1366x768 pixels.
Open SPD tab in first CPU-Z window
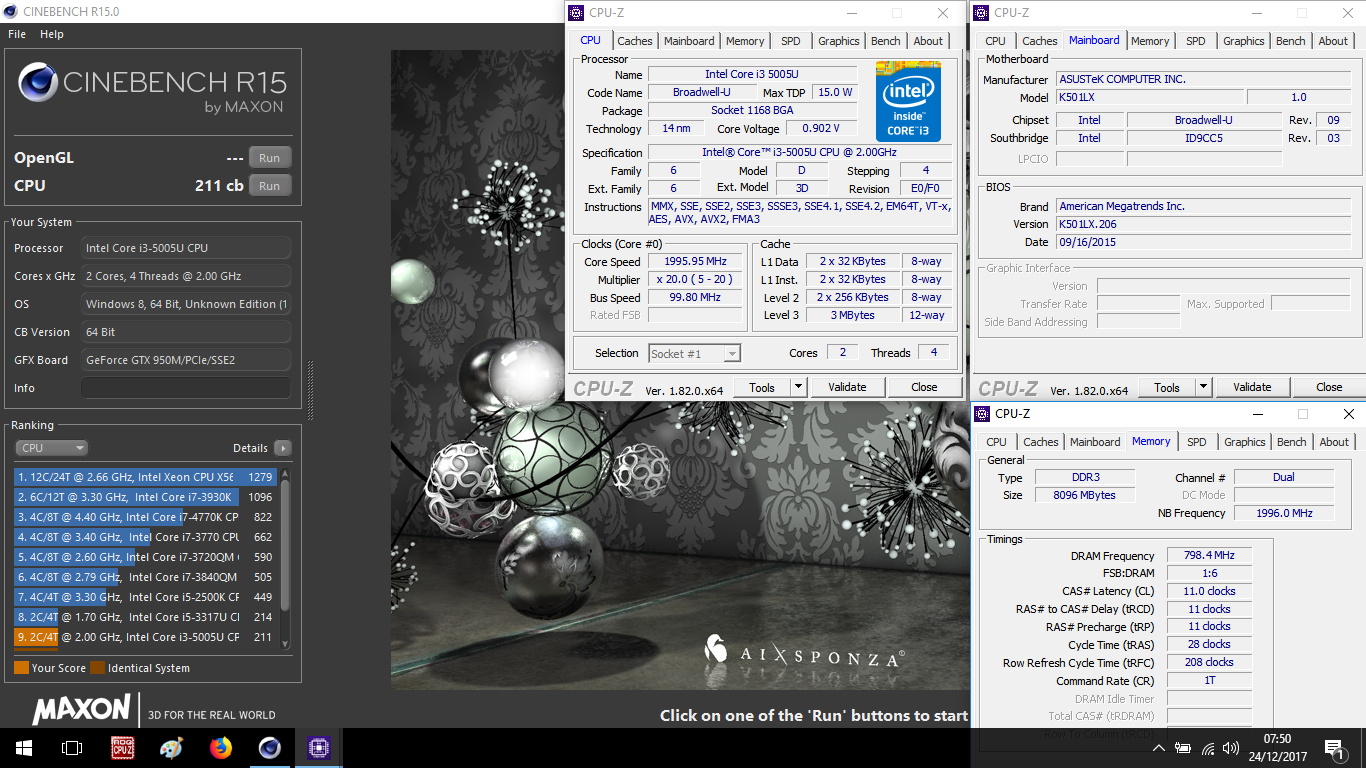[x=791, y=41]
